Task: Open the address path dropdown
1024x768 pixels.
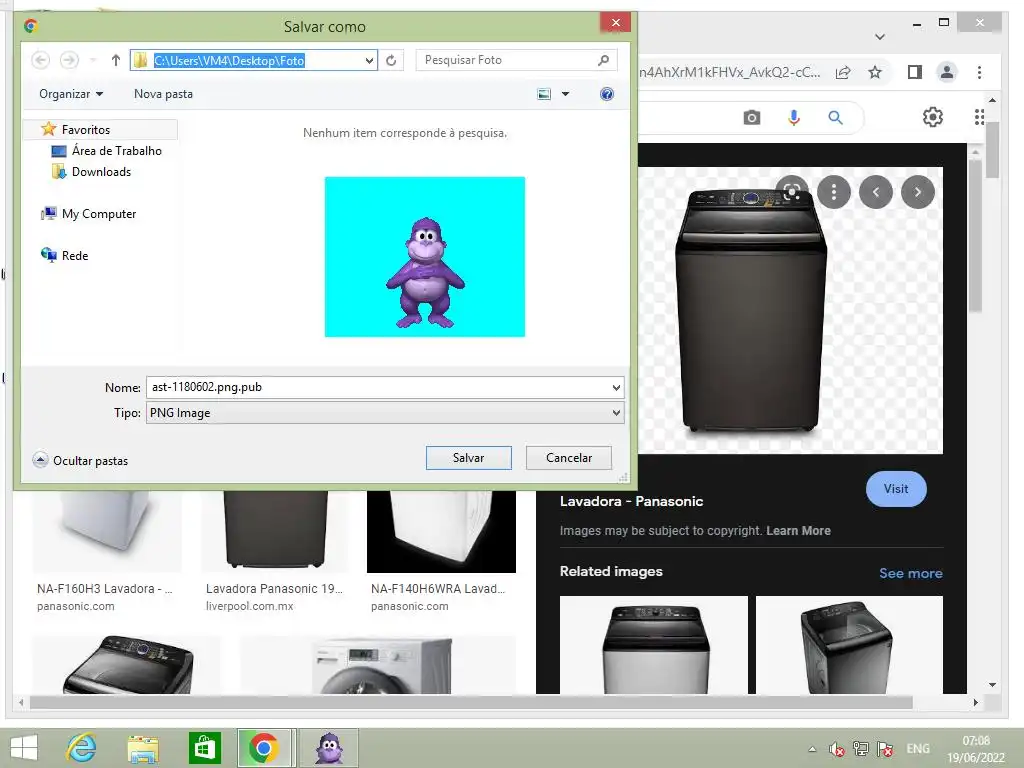Action: click(370, 61)
